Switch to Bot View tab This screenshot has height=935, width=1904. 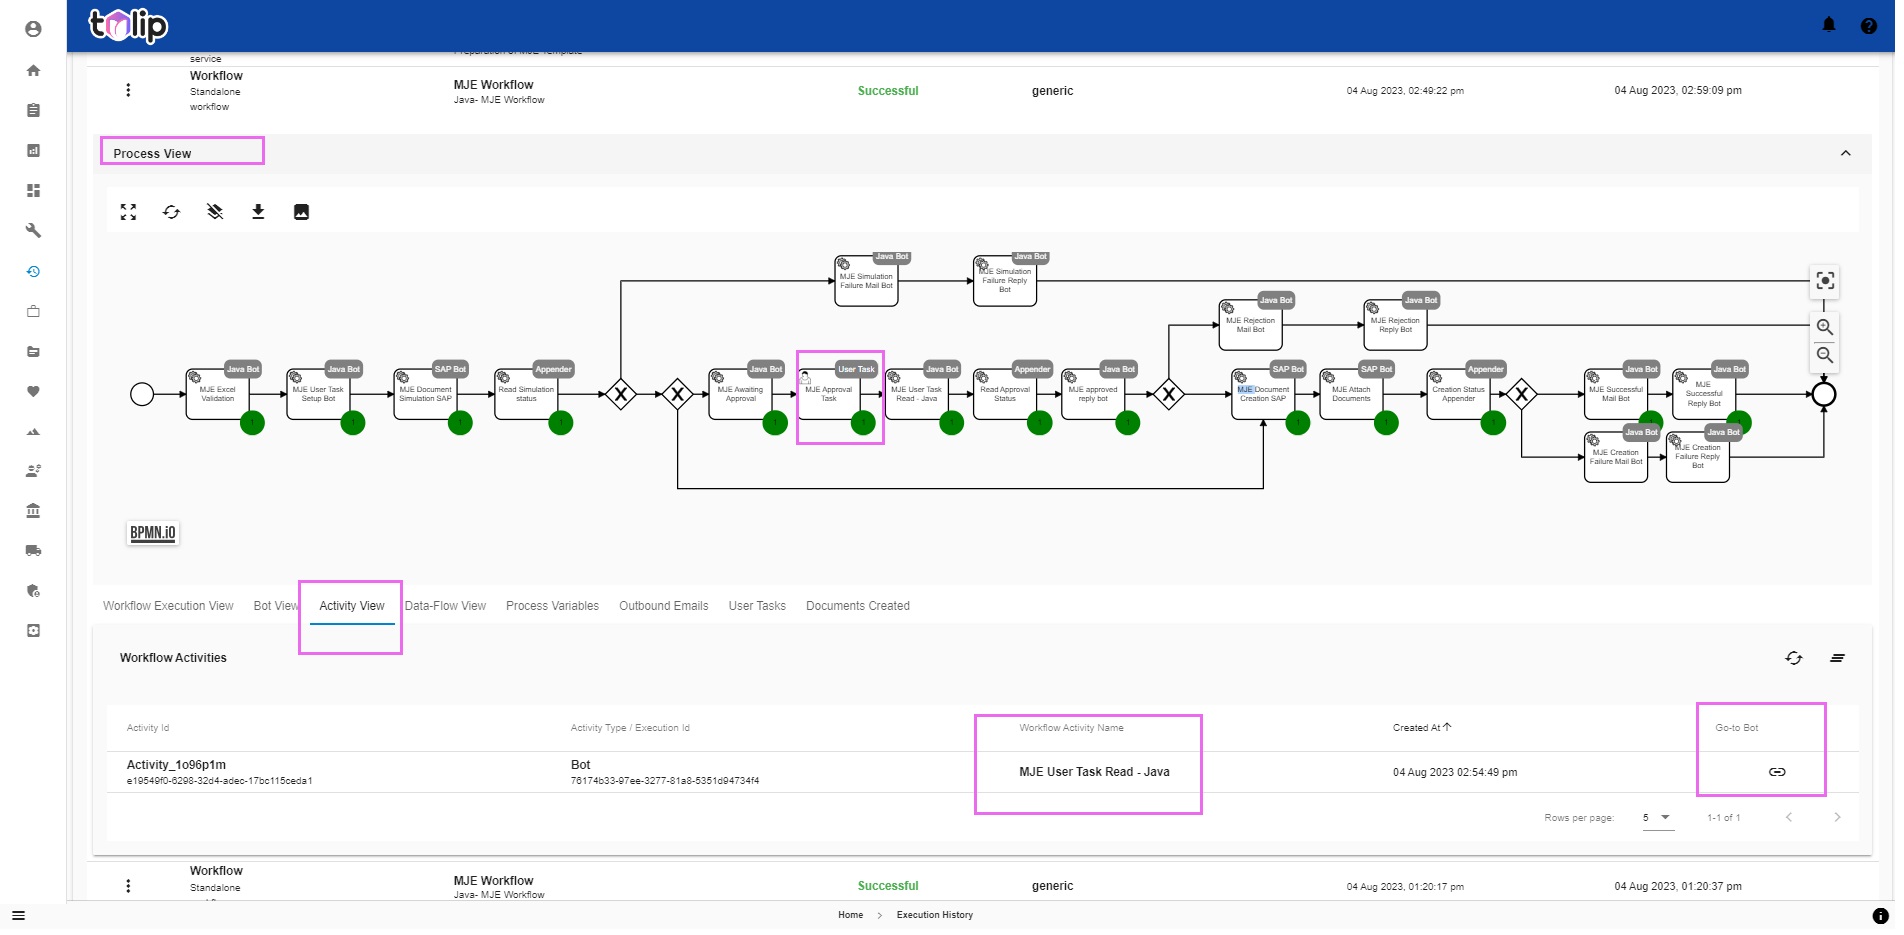pyautogui.click(x=276, y=606)
